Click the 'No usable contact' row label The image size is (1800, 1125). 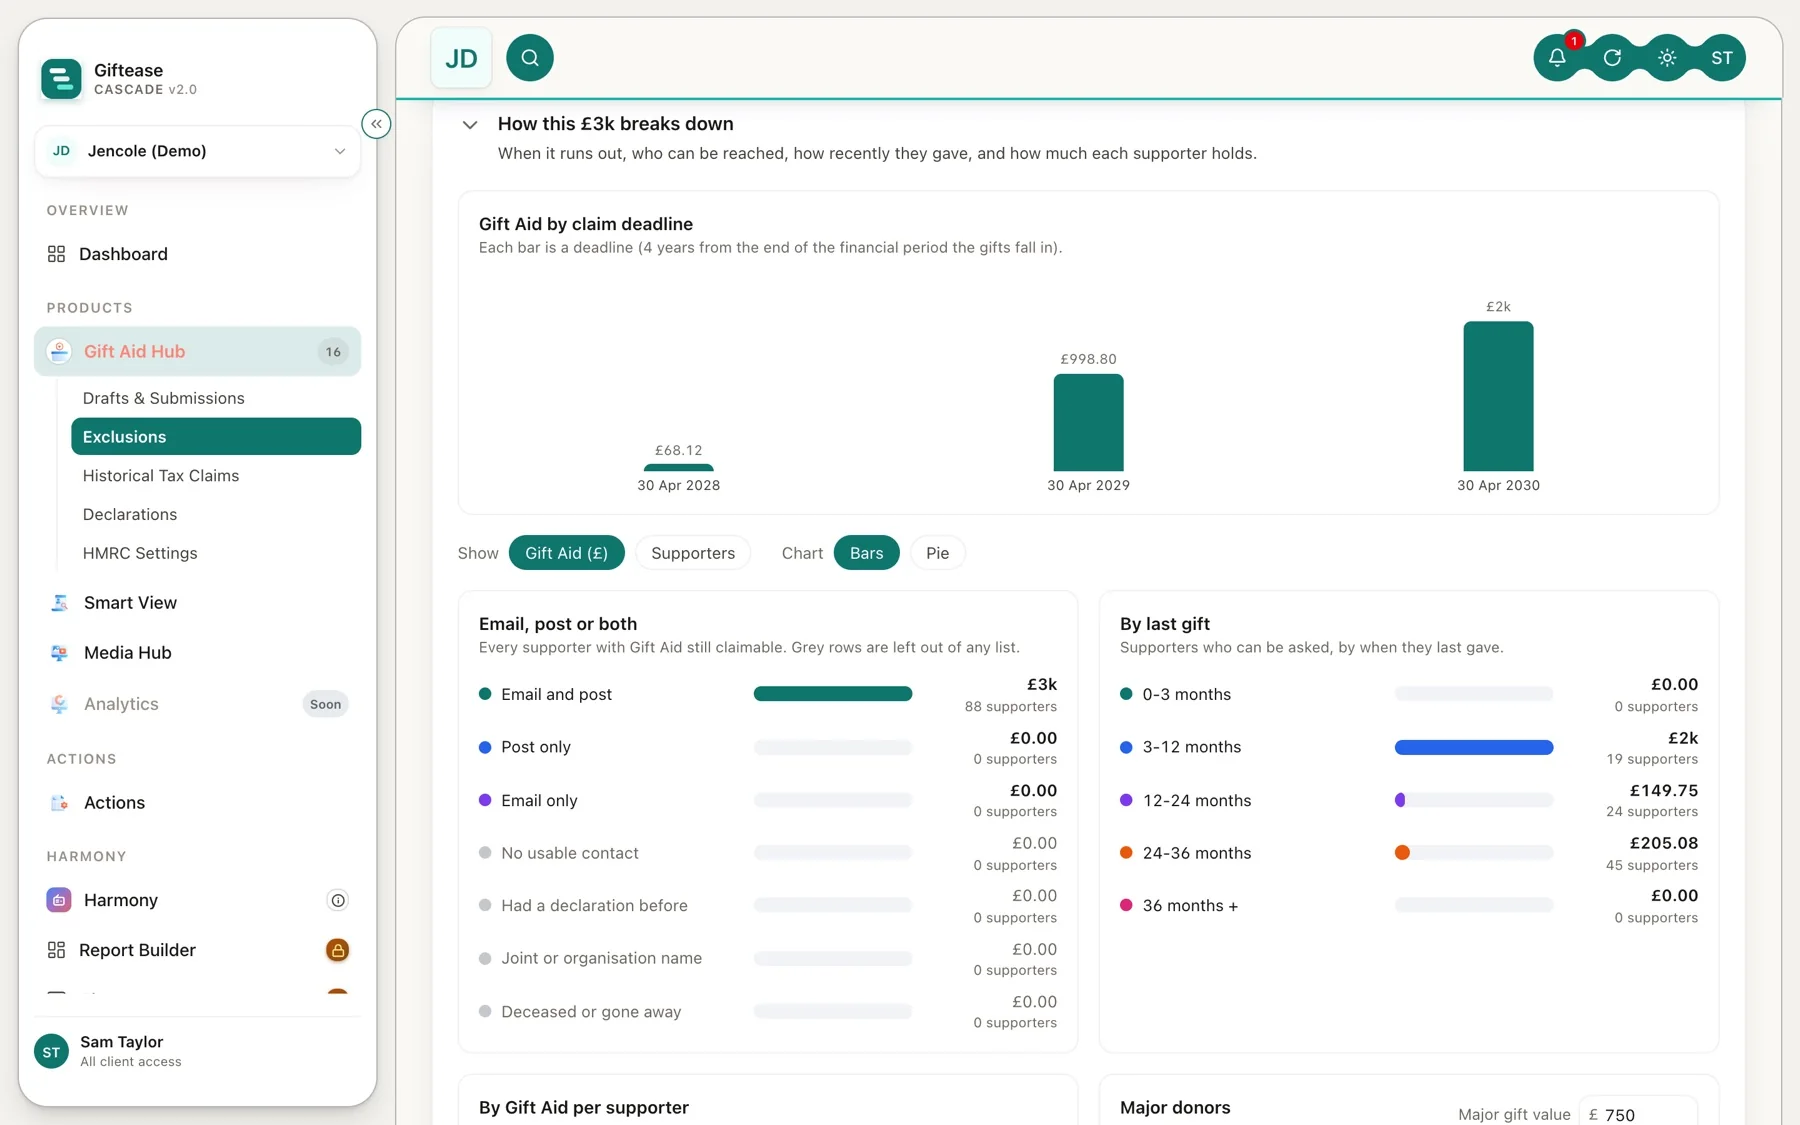point(570,853)
